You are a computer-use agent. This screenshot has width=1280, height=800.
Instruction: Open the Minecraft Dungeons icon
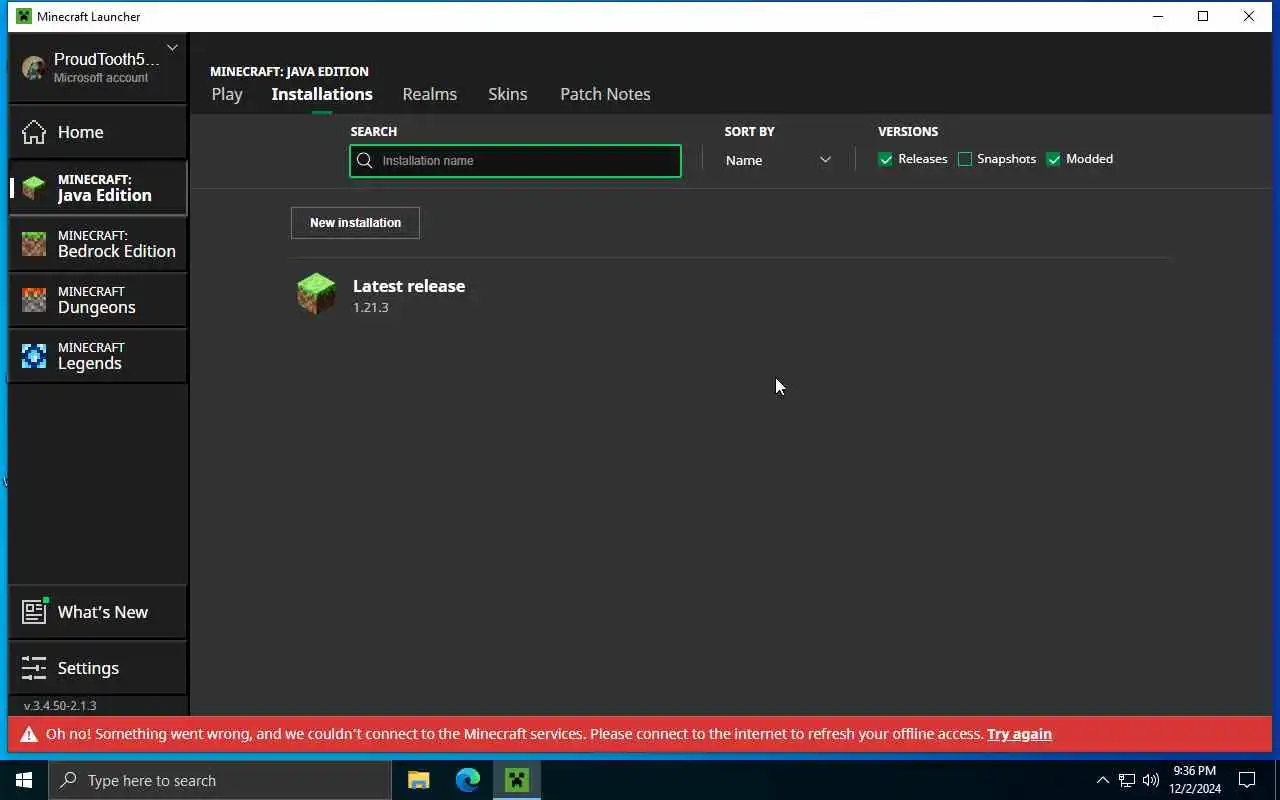tap(34, 300)
